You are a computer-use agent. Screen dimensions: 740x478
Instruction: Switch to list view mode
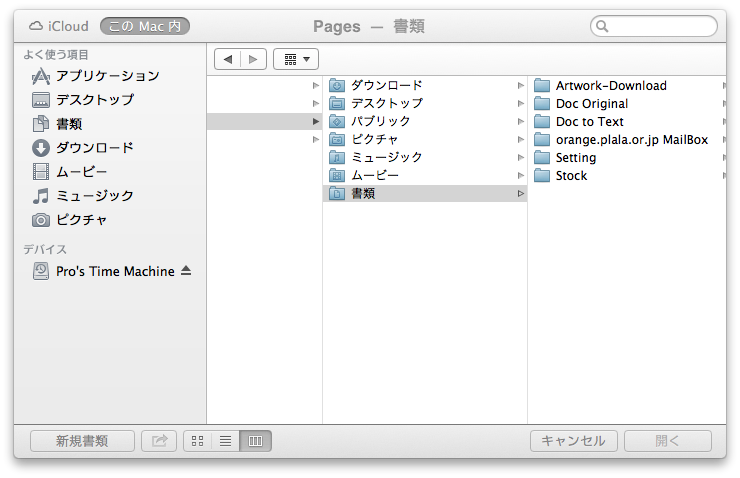[x=225, y=441]
